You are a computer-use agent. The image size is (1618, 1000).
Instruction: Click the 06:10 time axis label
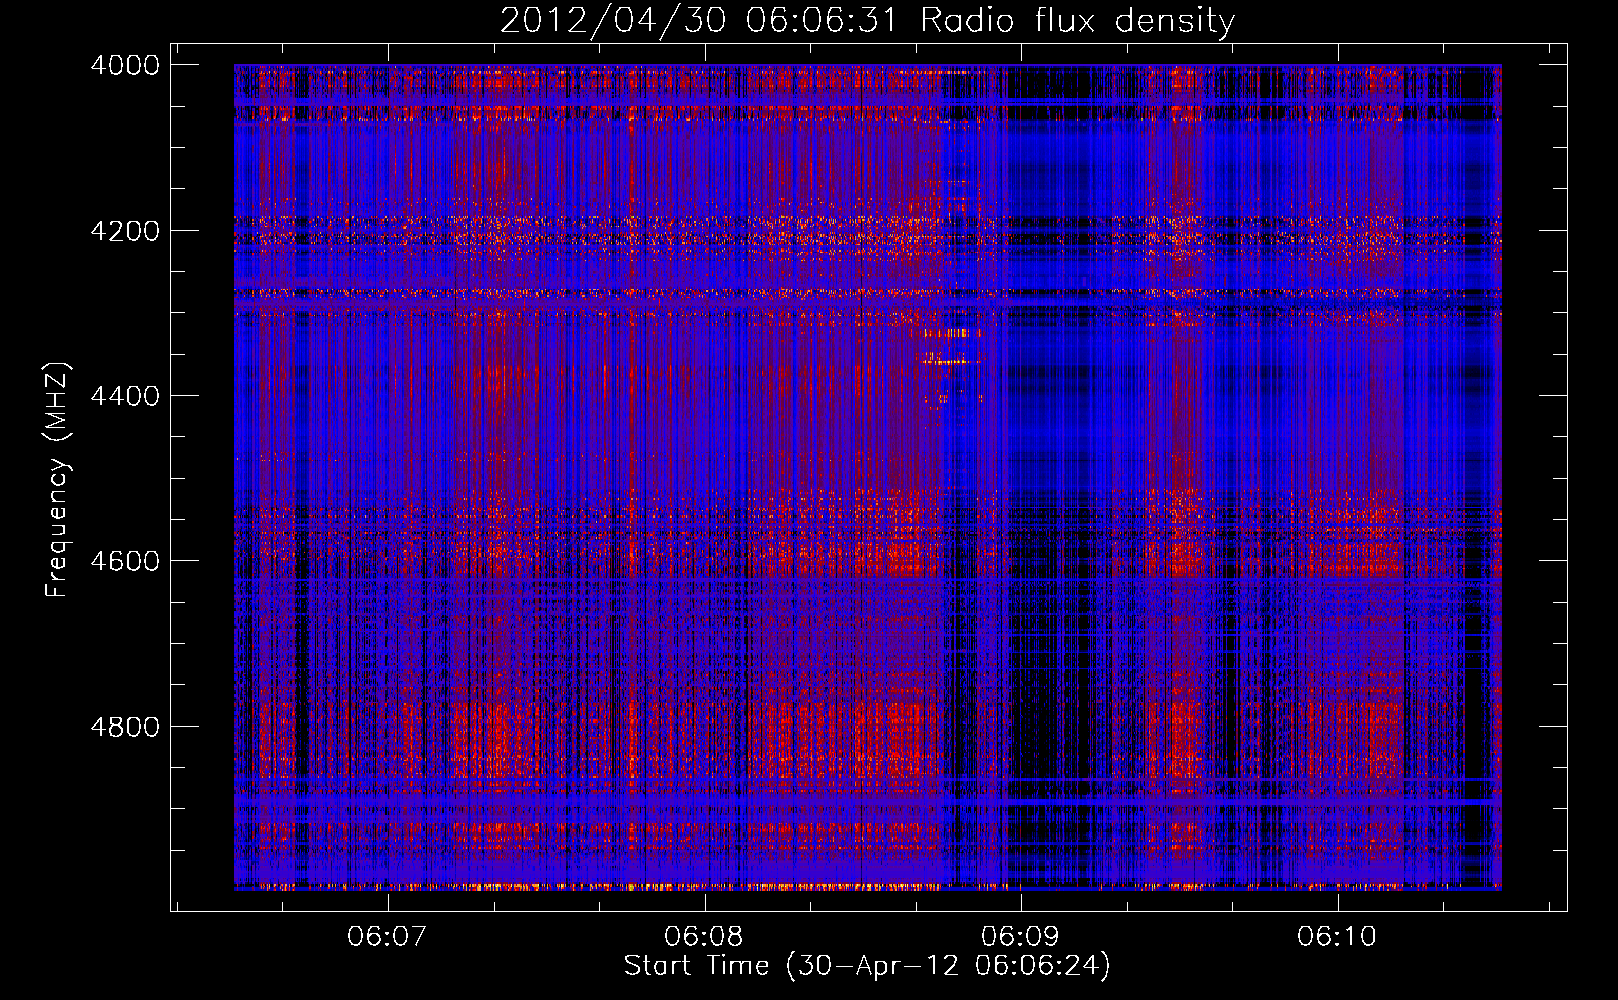[x=1337, y=937]
